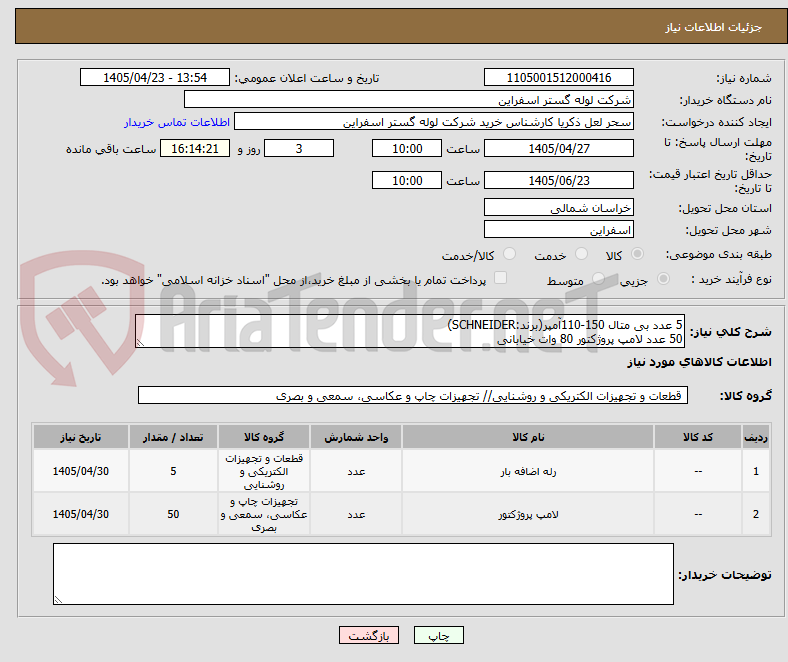Click the response deadline time field 10:00
The height and width of the screenshot is (662, 788).
click(407, 148)
